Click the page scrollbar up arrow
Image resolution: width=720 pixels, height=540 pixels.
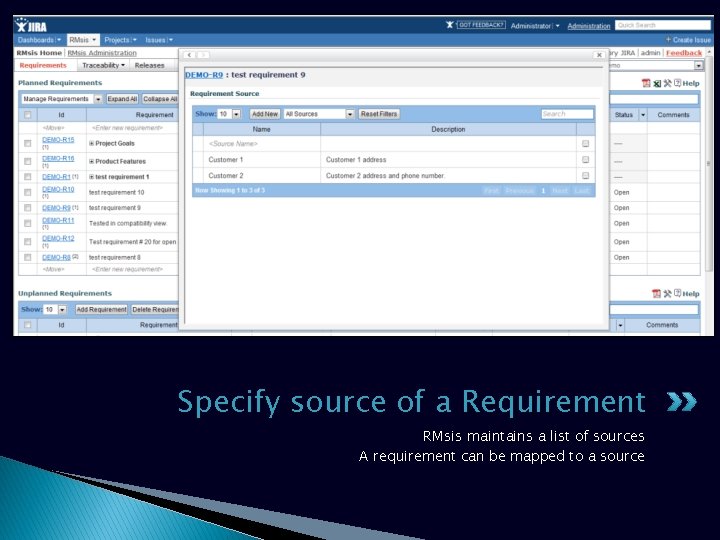[x=709, y=52]
